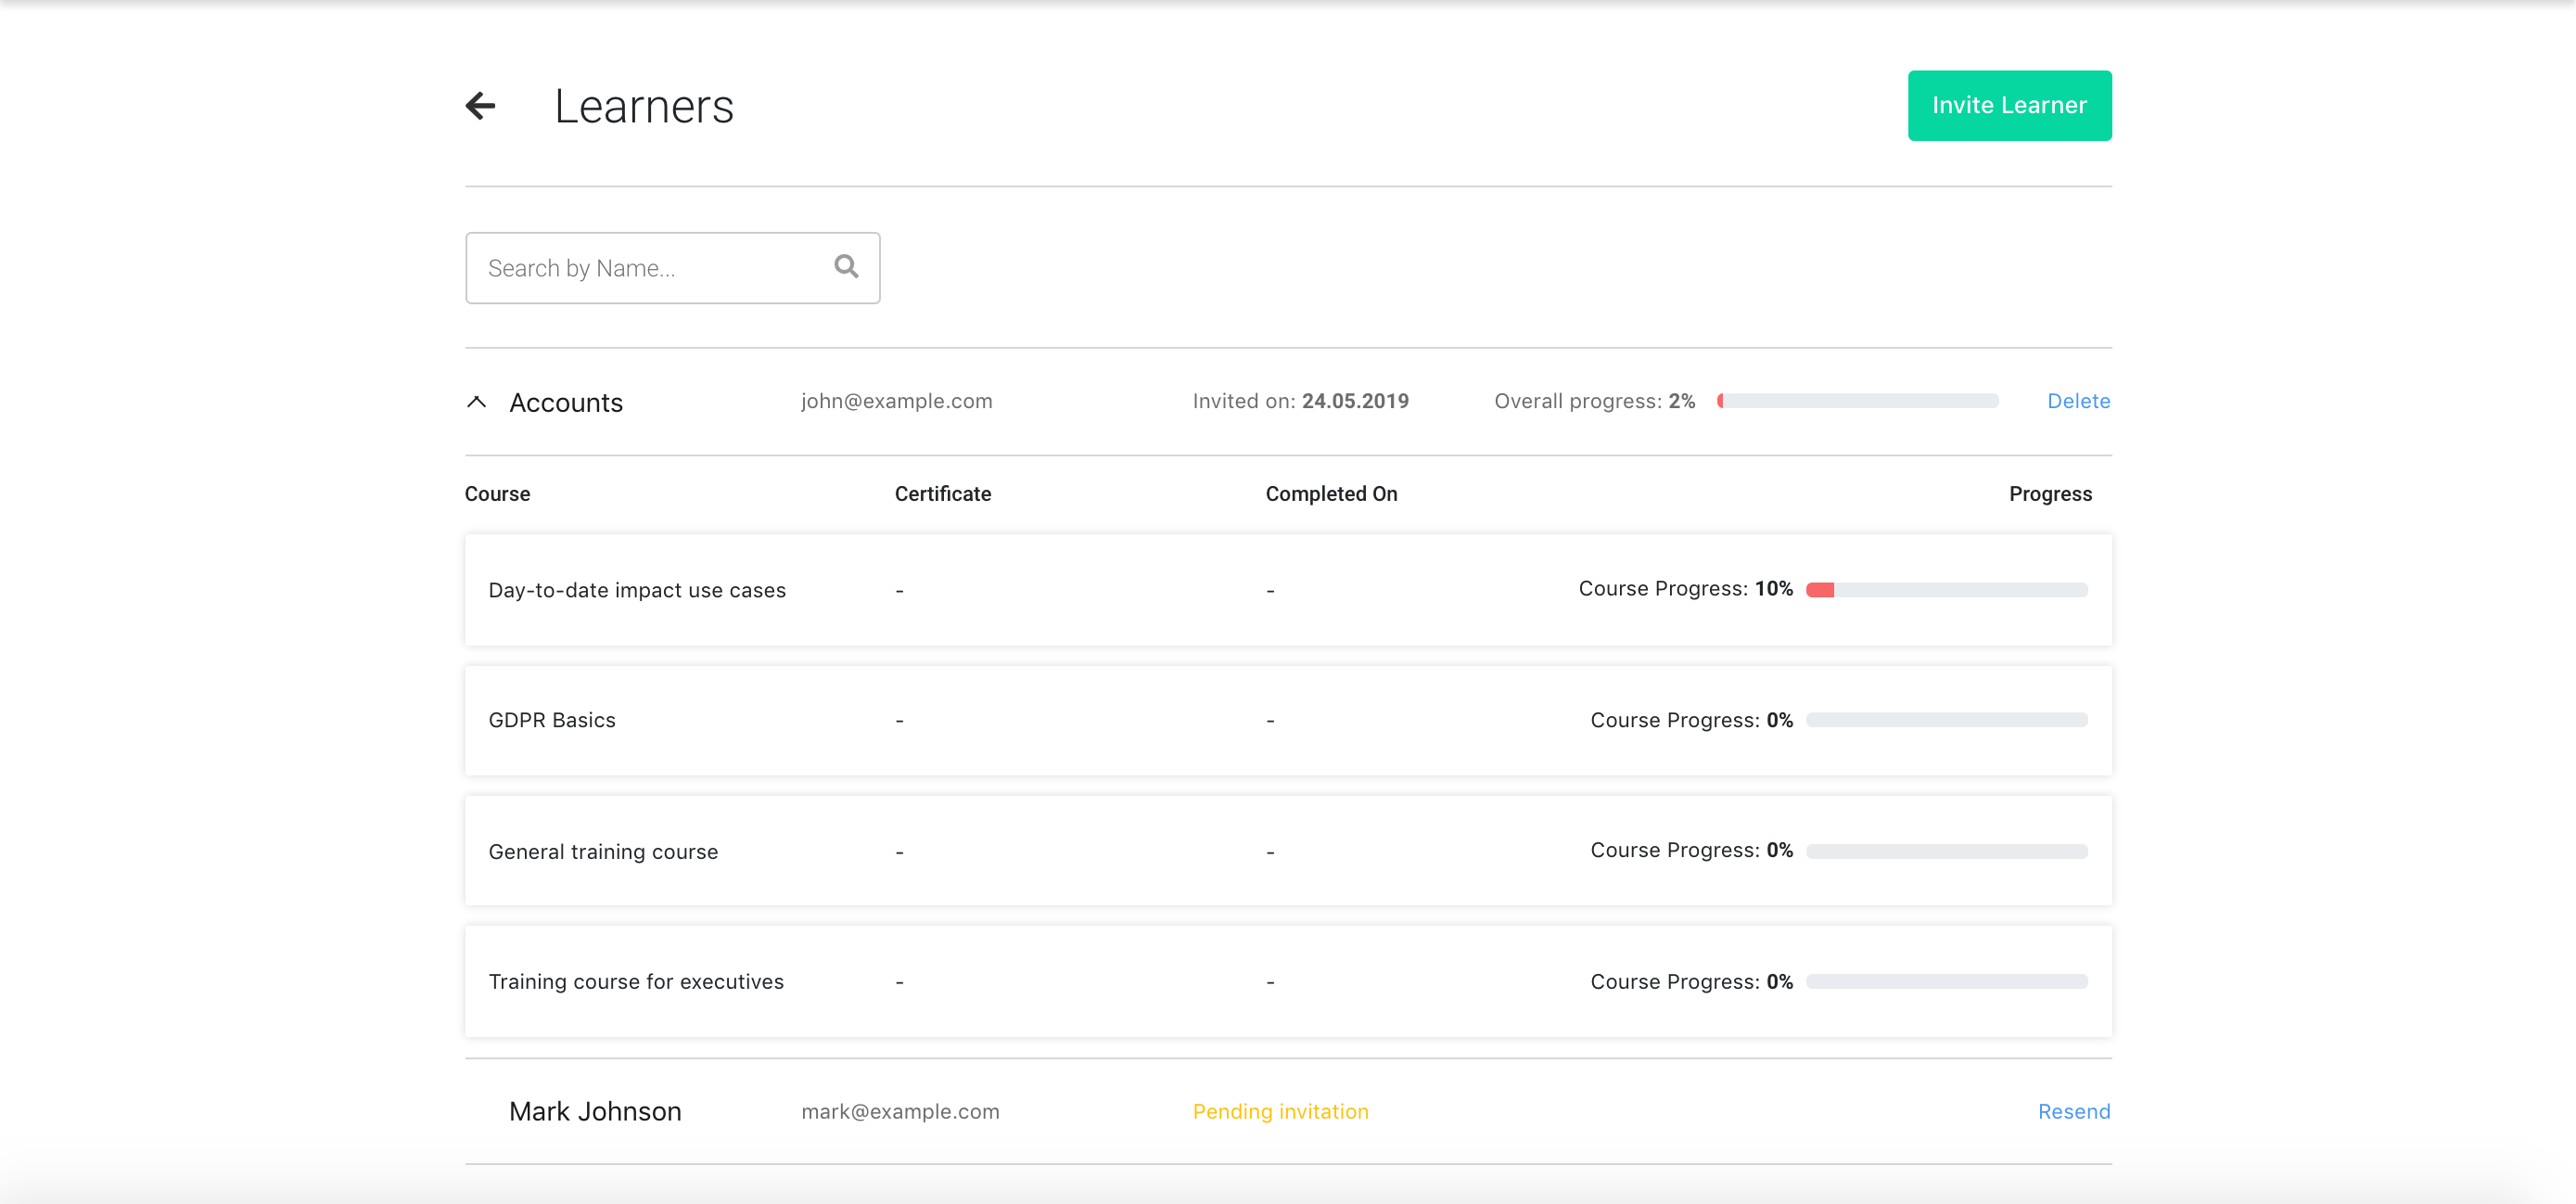Viewport: 2576px width, 1204px height.
Task: Select Training course for executives row
Action: [x=636, y=982]
